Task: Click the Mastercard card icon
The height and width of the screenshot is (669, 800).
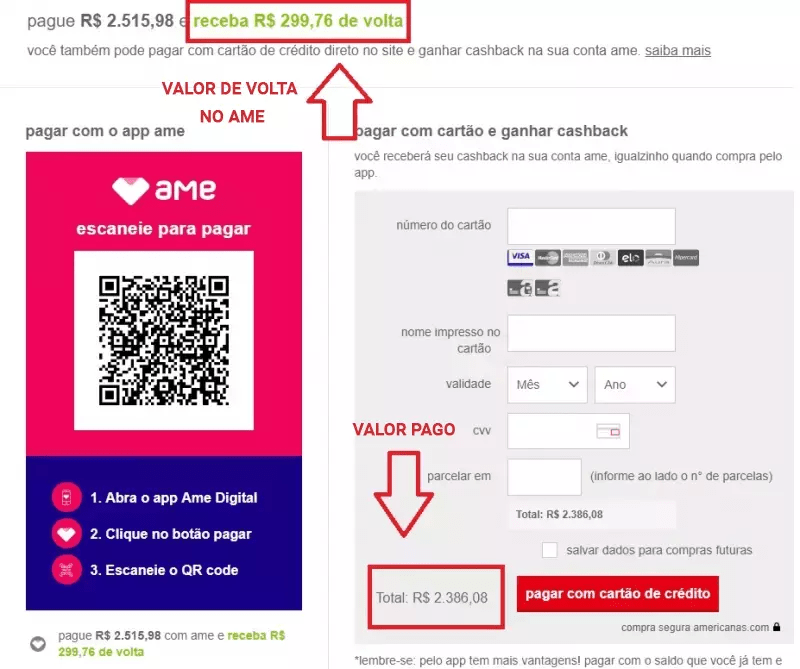Action: 547,258
